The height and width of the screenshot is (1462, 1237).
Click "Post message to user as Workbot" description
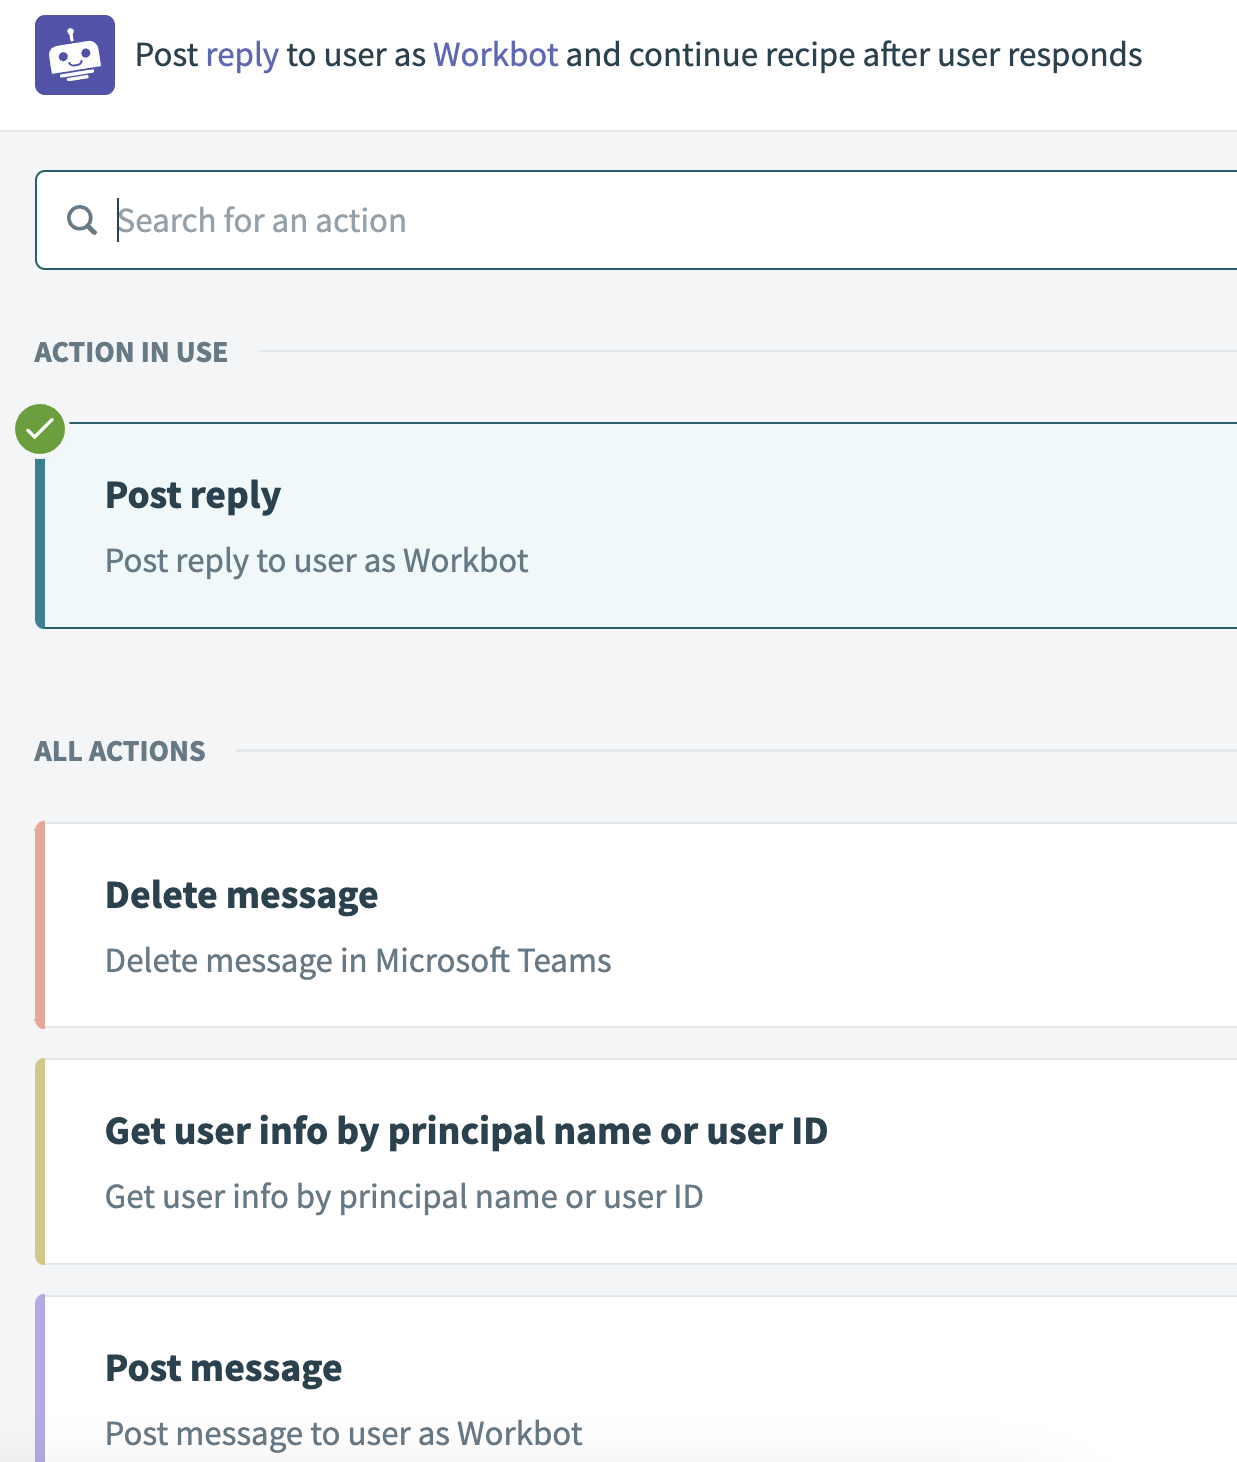(344, 1434)
